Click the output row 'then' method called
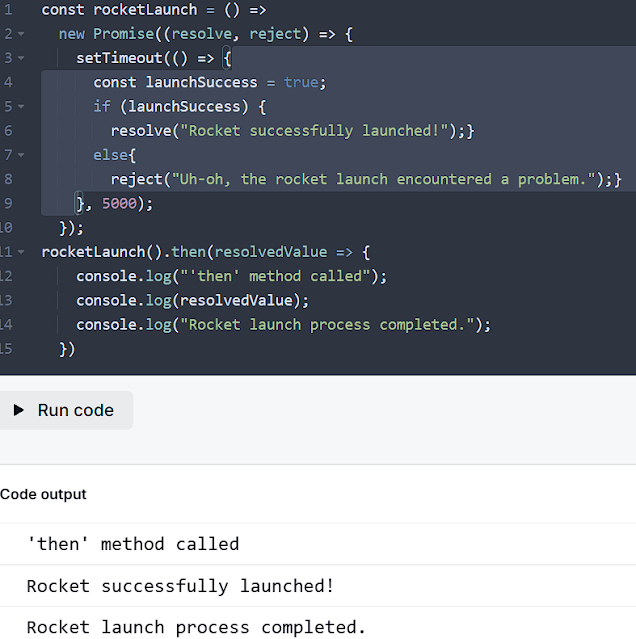Image resolution: width=636 pixels, height=639 pixels. coord(318,544)
